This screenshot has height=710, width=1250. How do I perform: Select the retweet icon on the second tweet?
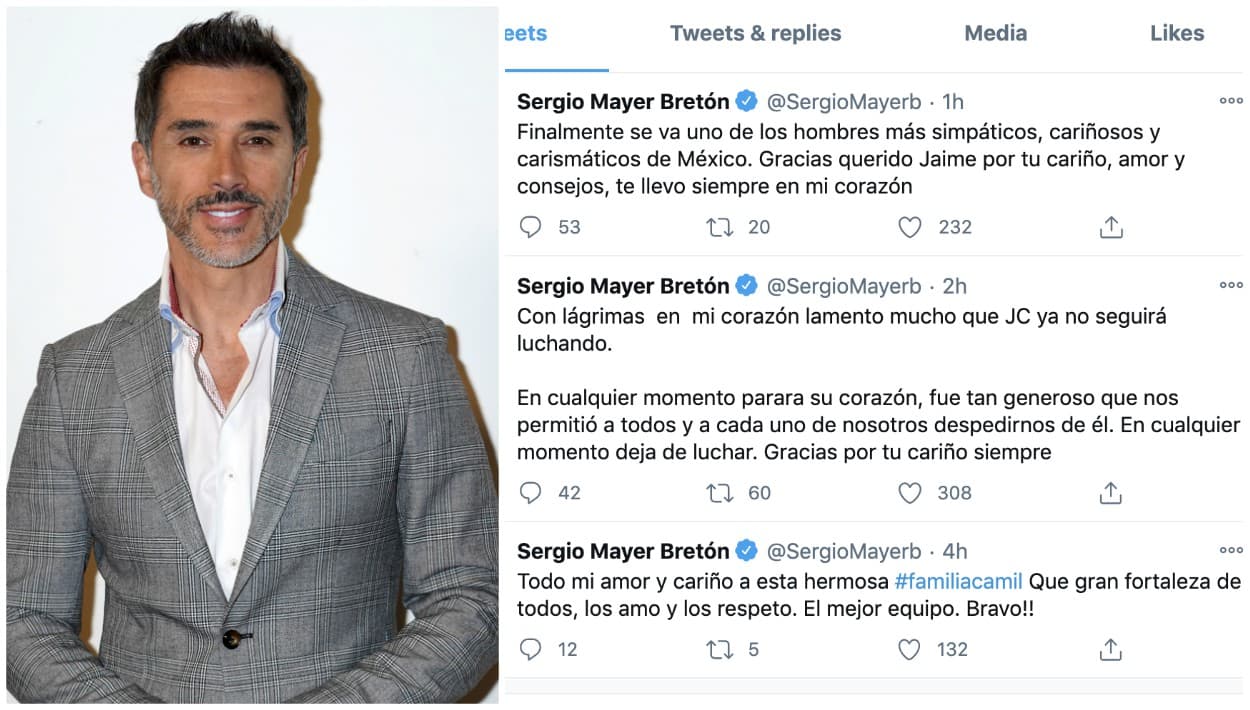tap(718, 492)
